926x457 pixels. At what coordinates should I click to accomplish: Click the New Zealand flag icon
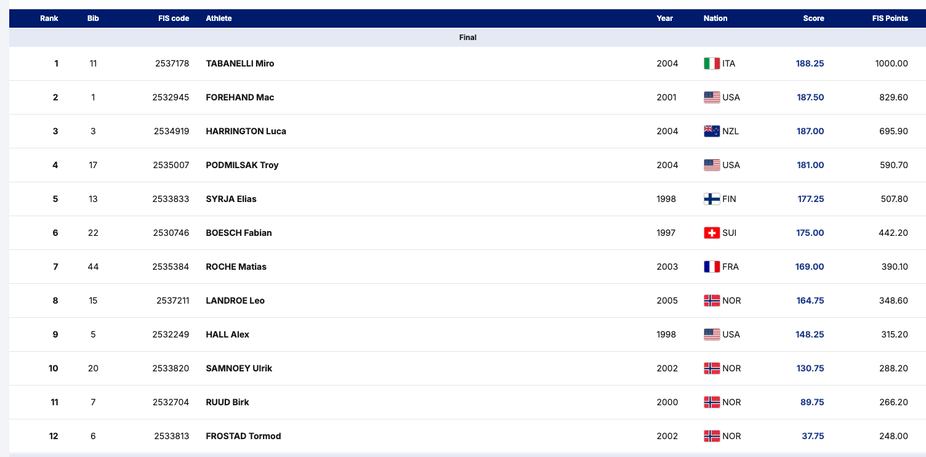click(712, 131)
